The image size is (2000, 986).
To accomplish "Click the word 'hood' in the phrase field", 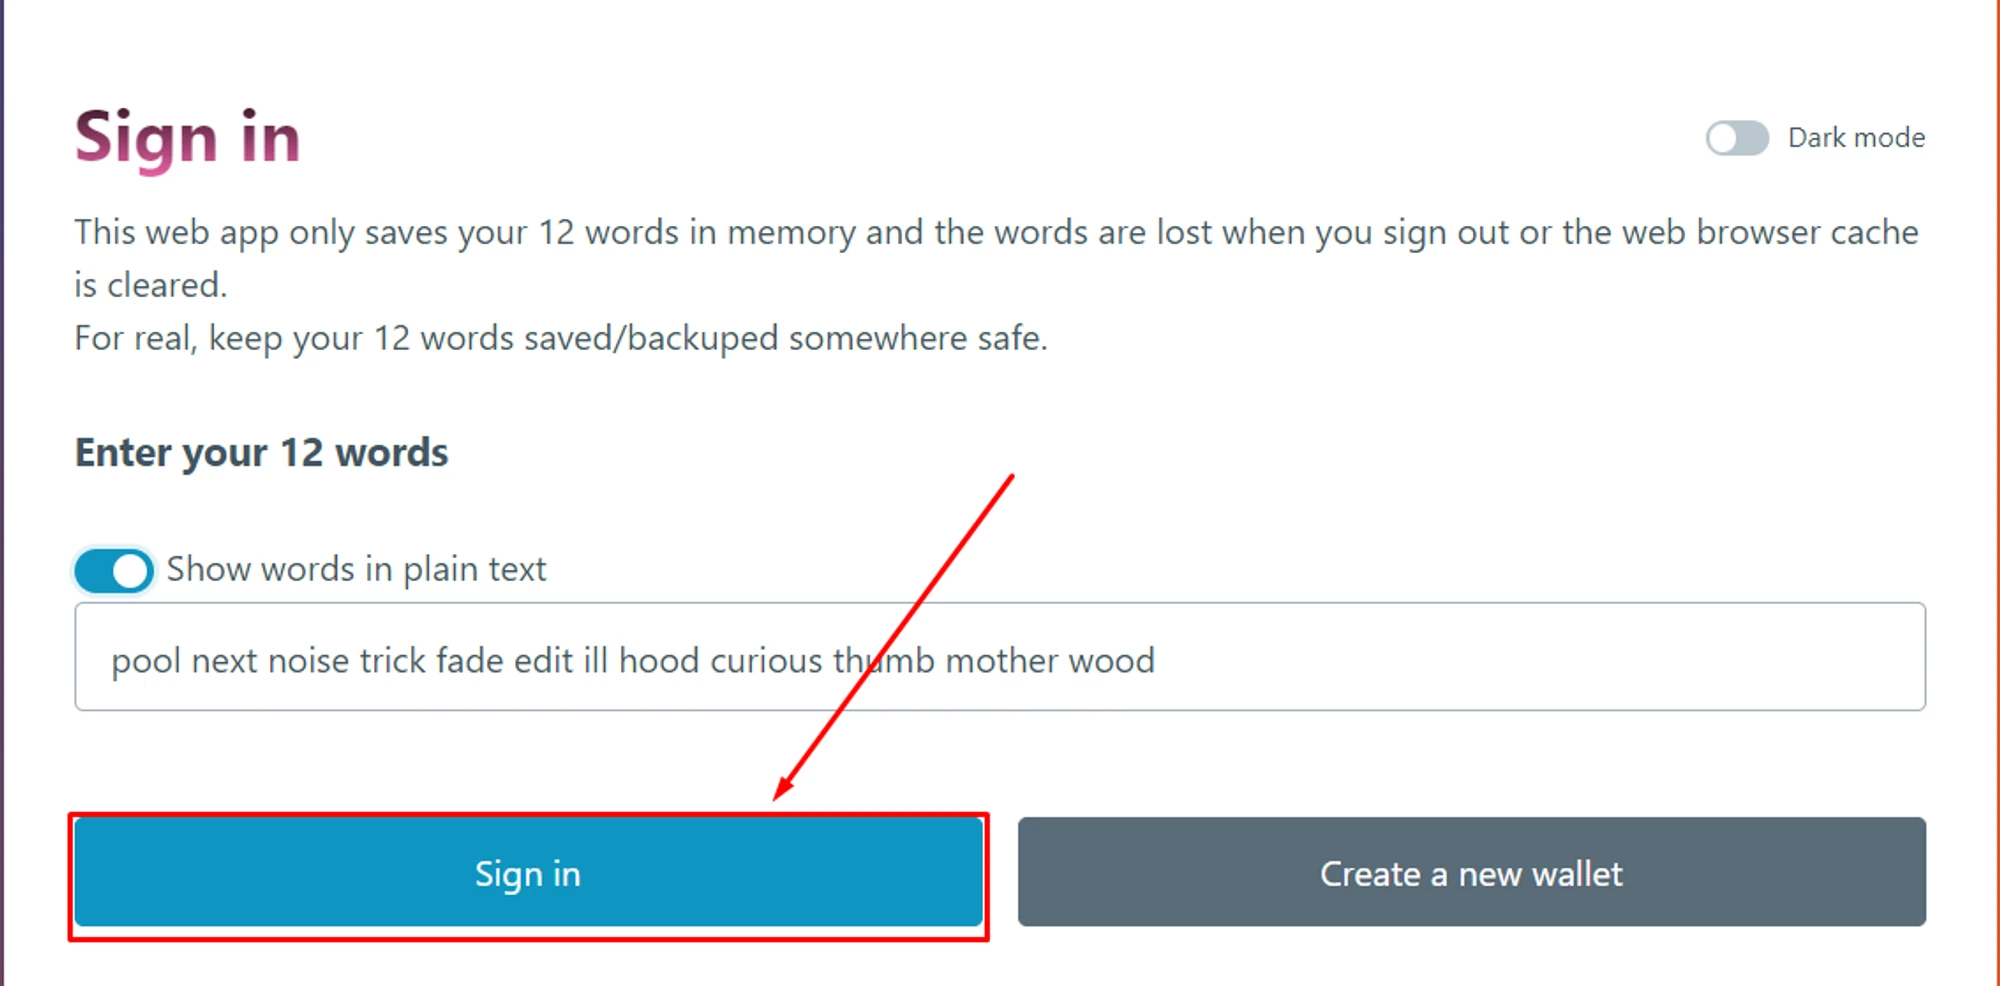I will pyautogui.click(x=659, y=662).
